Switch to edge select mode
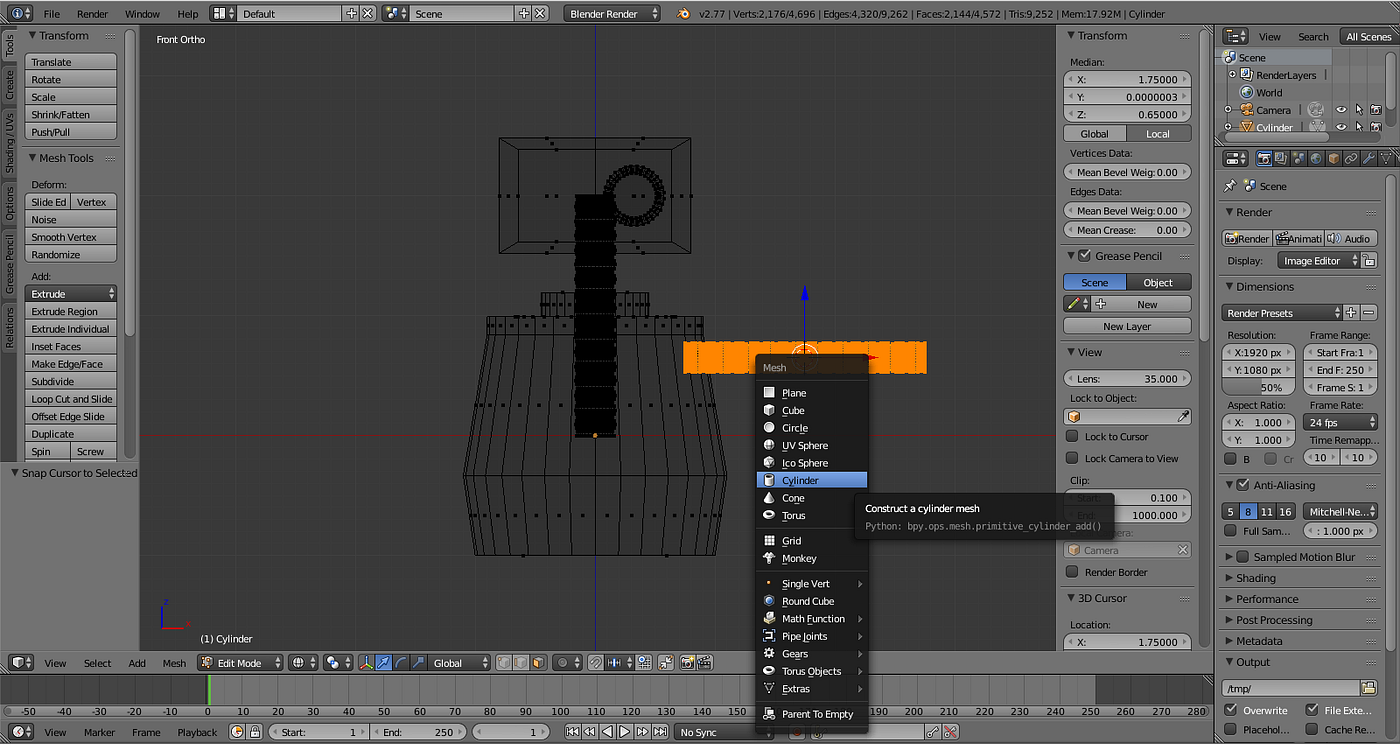This screenshot has width=1400, height=744. pos(521,662)
